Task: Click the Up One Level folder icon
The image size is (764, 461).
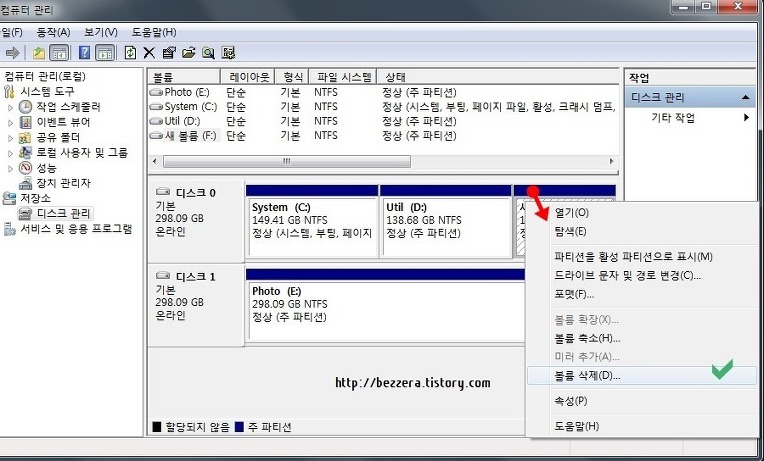Action: 39,53
